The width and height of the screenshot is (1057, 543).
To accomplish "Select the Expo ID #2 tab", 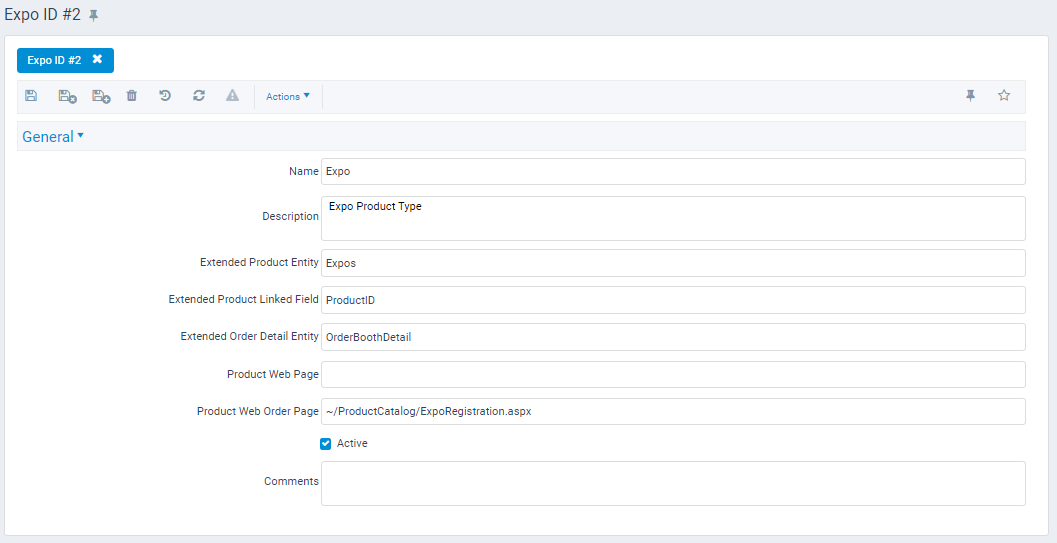I will tap(54, 60).
